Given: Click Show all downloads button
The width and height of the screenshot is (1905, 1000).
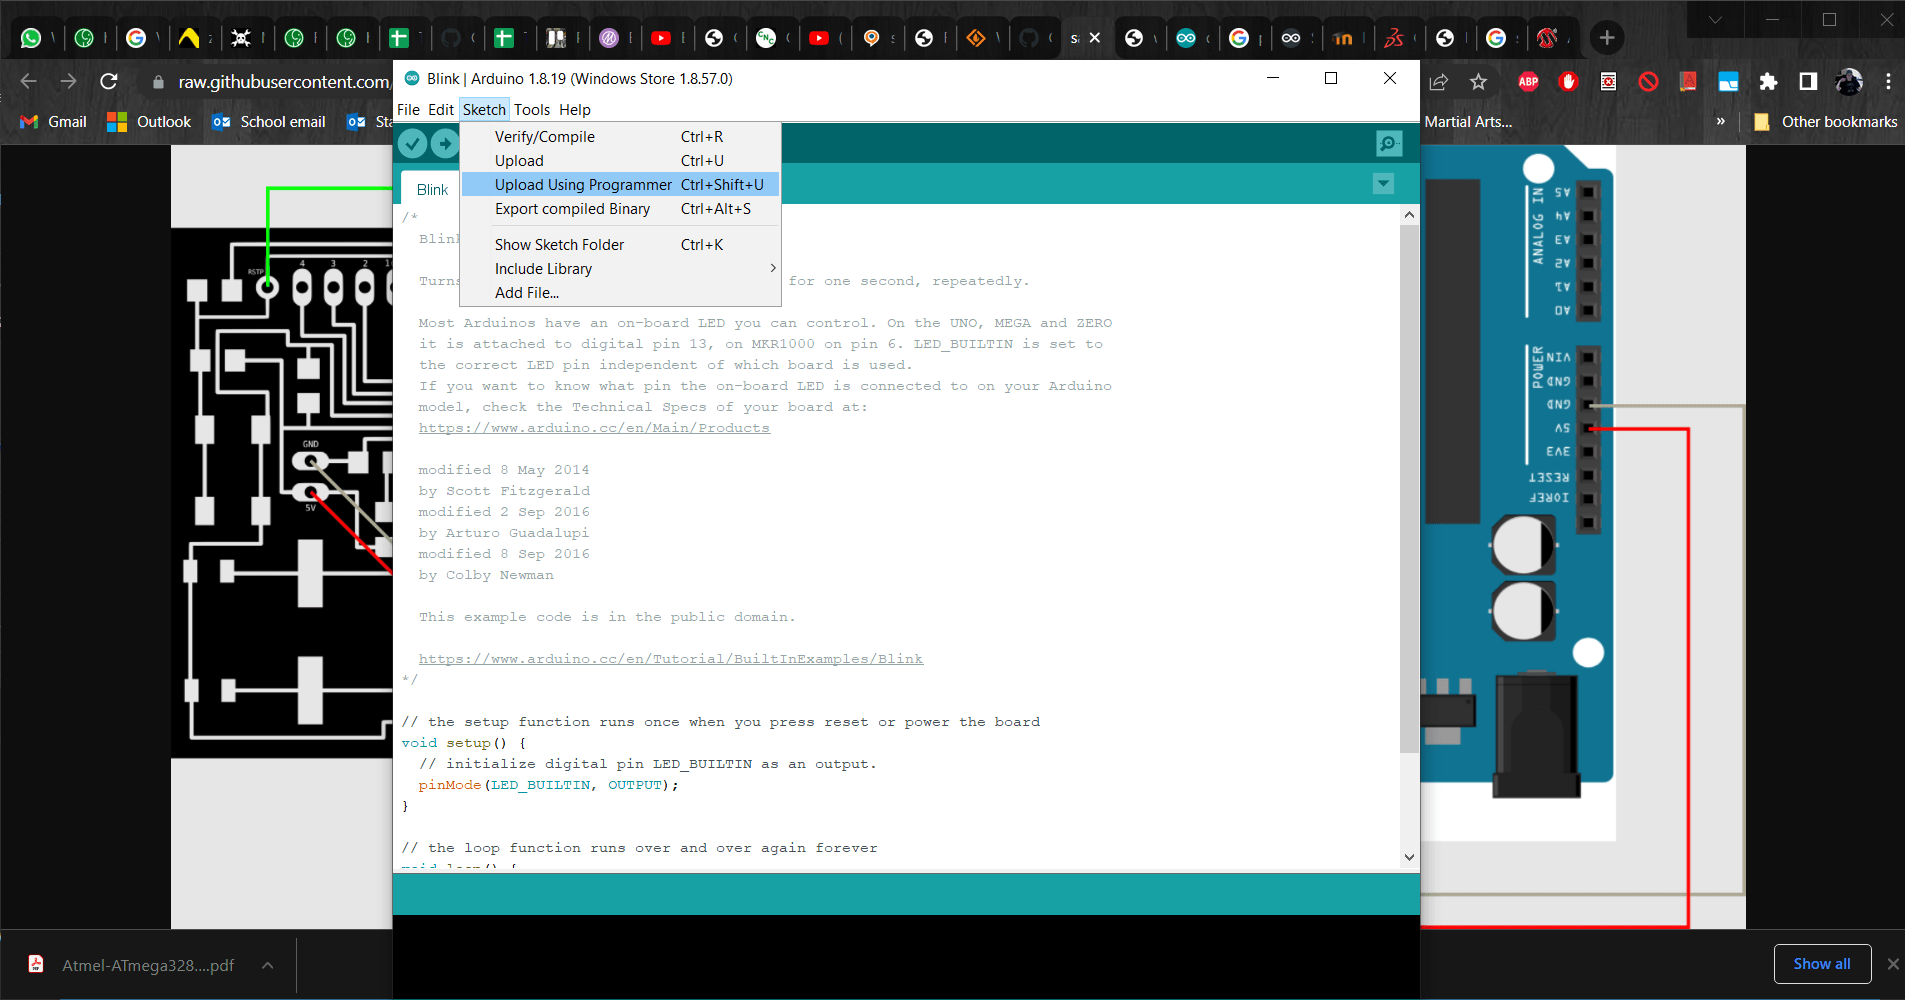Looking at the screenshot, I should click(1821, 964).
